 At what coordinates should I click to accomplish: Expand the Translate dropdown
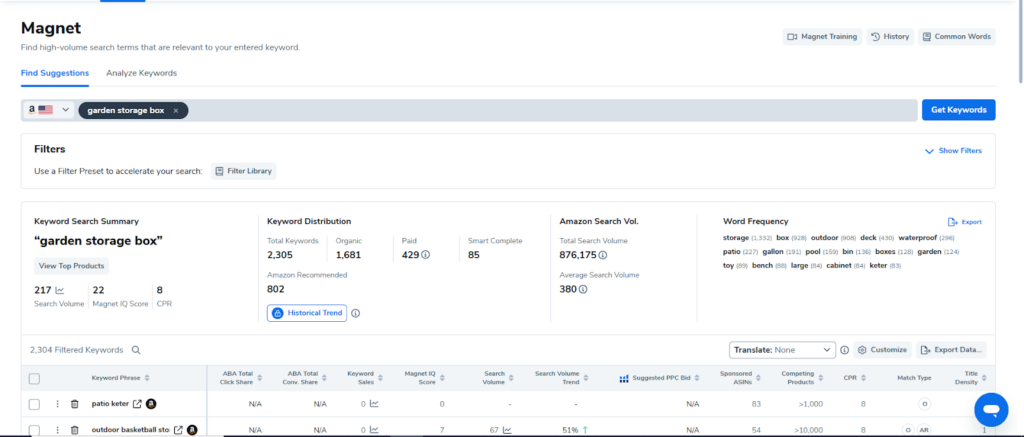point(782,350)
